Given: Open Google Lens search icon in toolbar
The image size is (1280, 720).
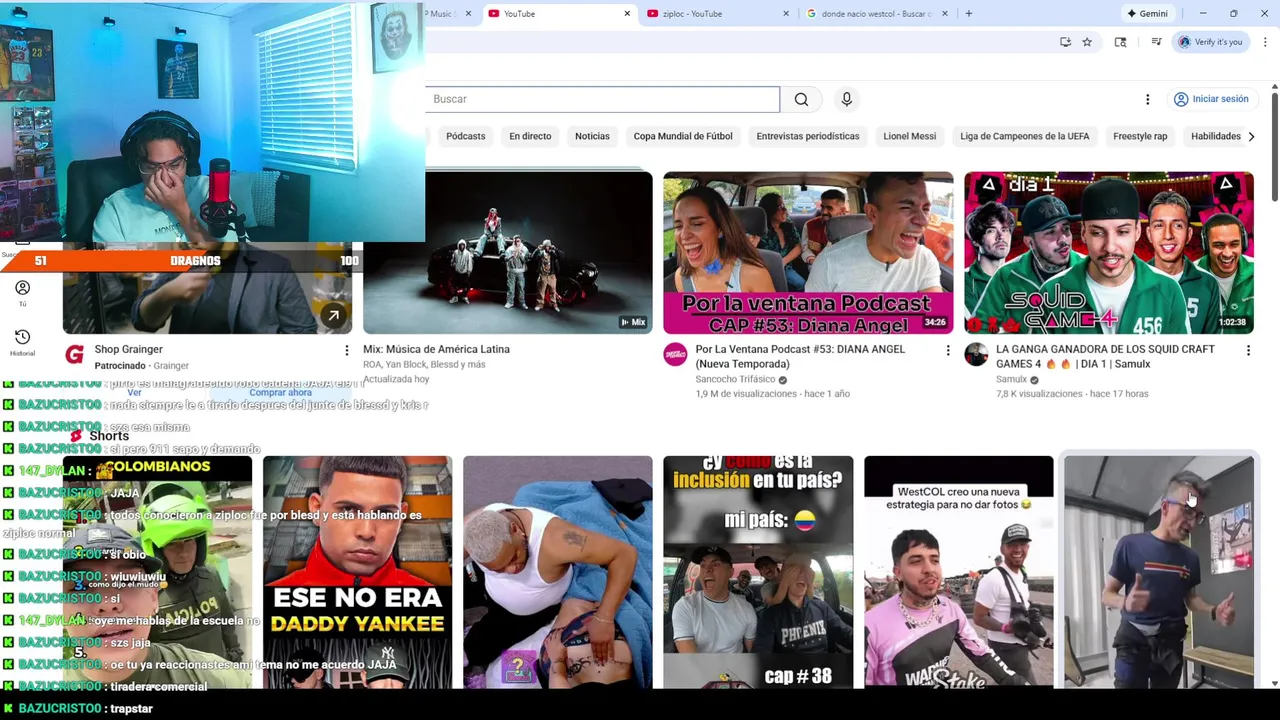Looking at the screenshot, I should click(x=1120, y=42).
